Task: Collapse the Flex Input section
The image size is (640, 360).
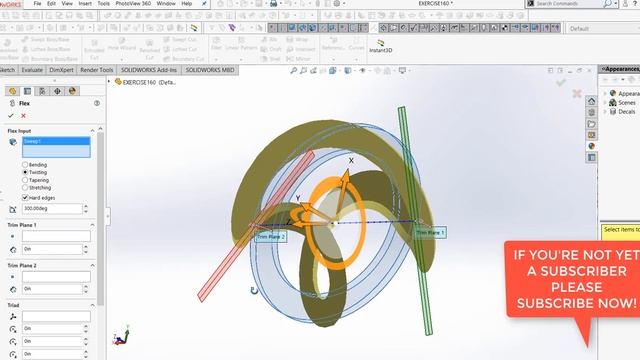Action: pos(92,131)
